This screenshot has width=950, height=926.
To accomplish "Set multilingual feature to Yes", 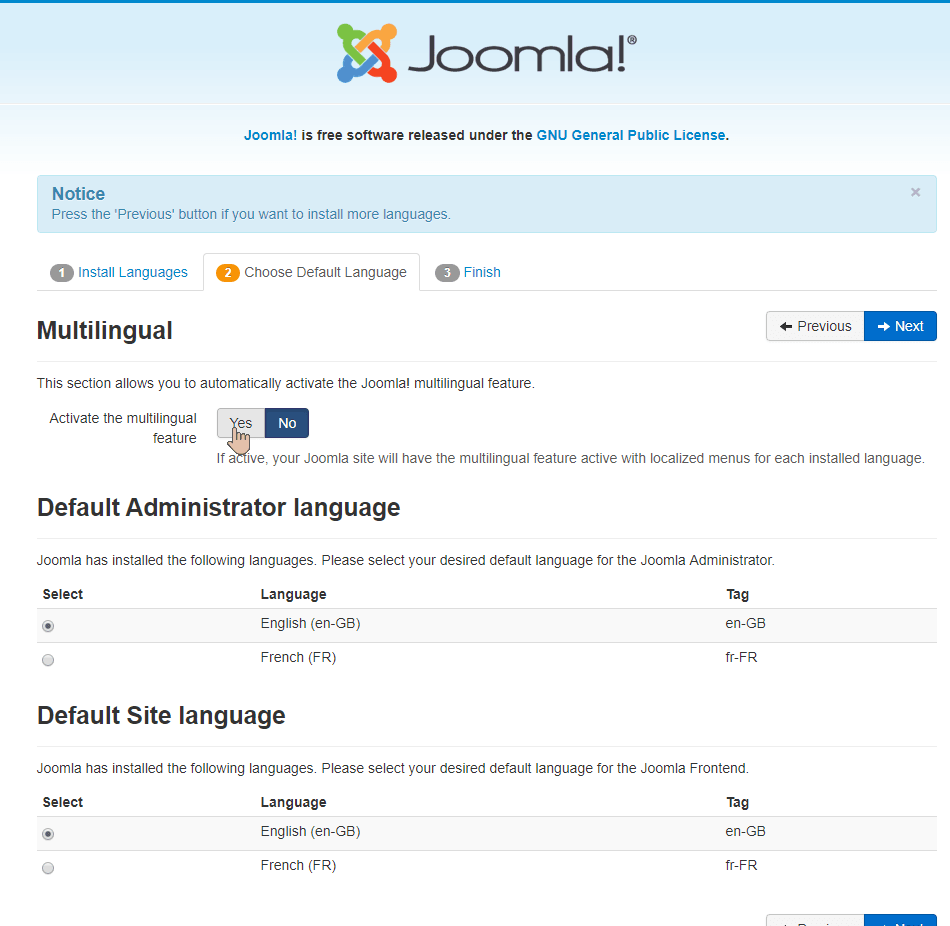I will coord(241,423).
